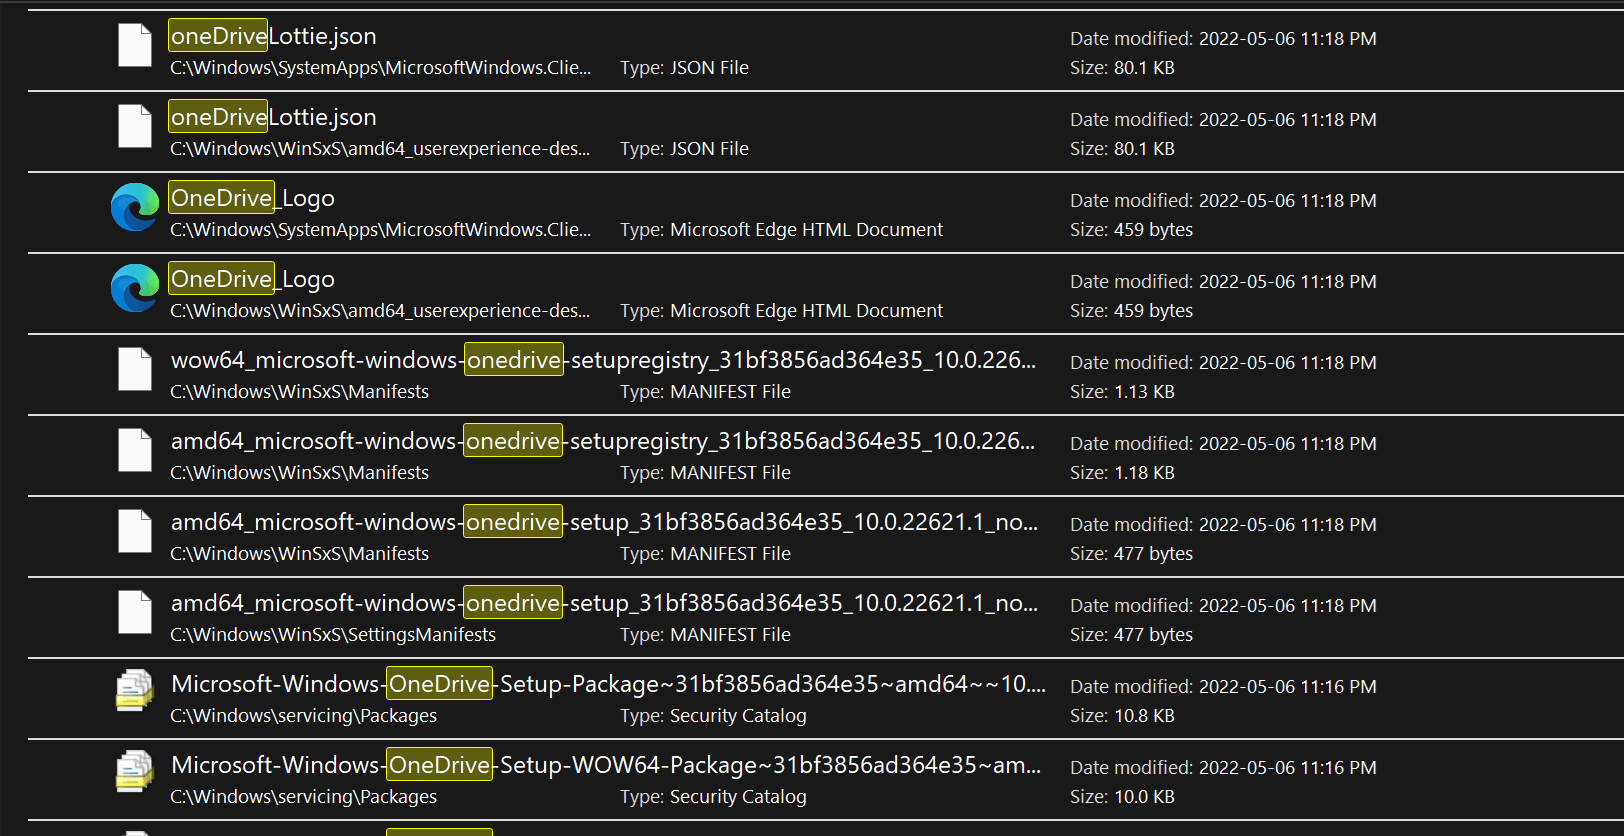Click file icon of amd64 onedrive-setup in WinSxS\Manifests
The width and height of the screenshot is (1624, 836).
(x=135, y=531)
